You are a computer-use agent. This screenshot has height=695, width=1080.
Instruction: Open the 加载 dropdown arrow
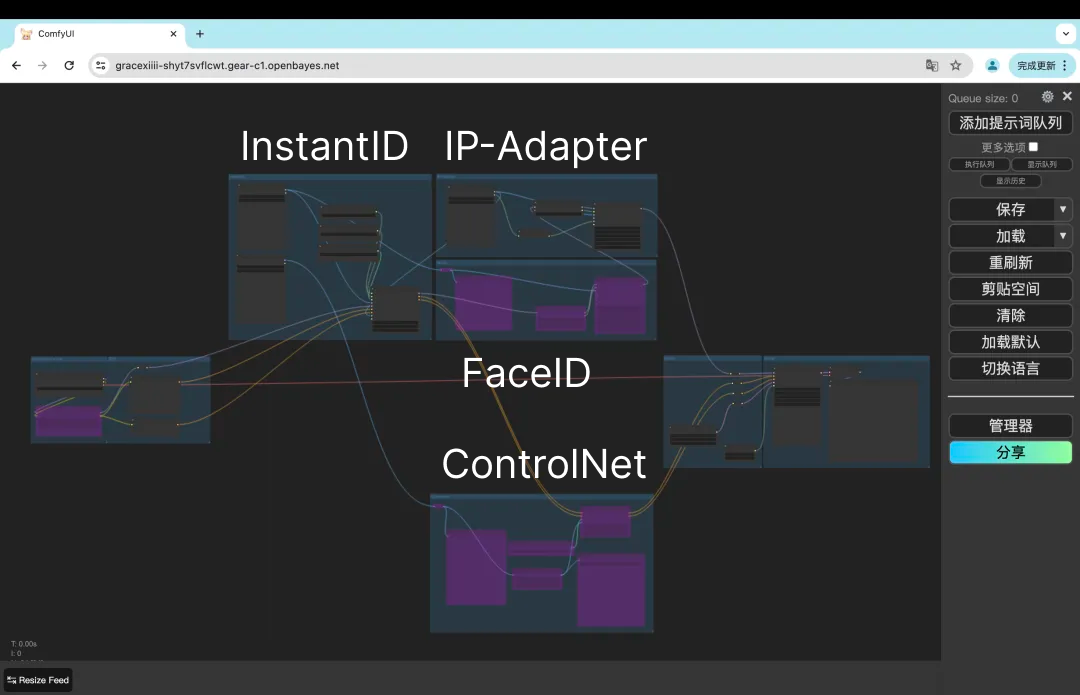pyautogui.click(x=1063, y=236)
